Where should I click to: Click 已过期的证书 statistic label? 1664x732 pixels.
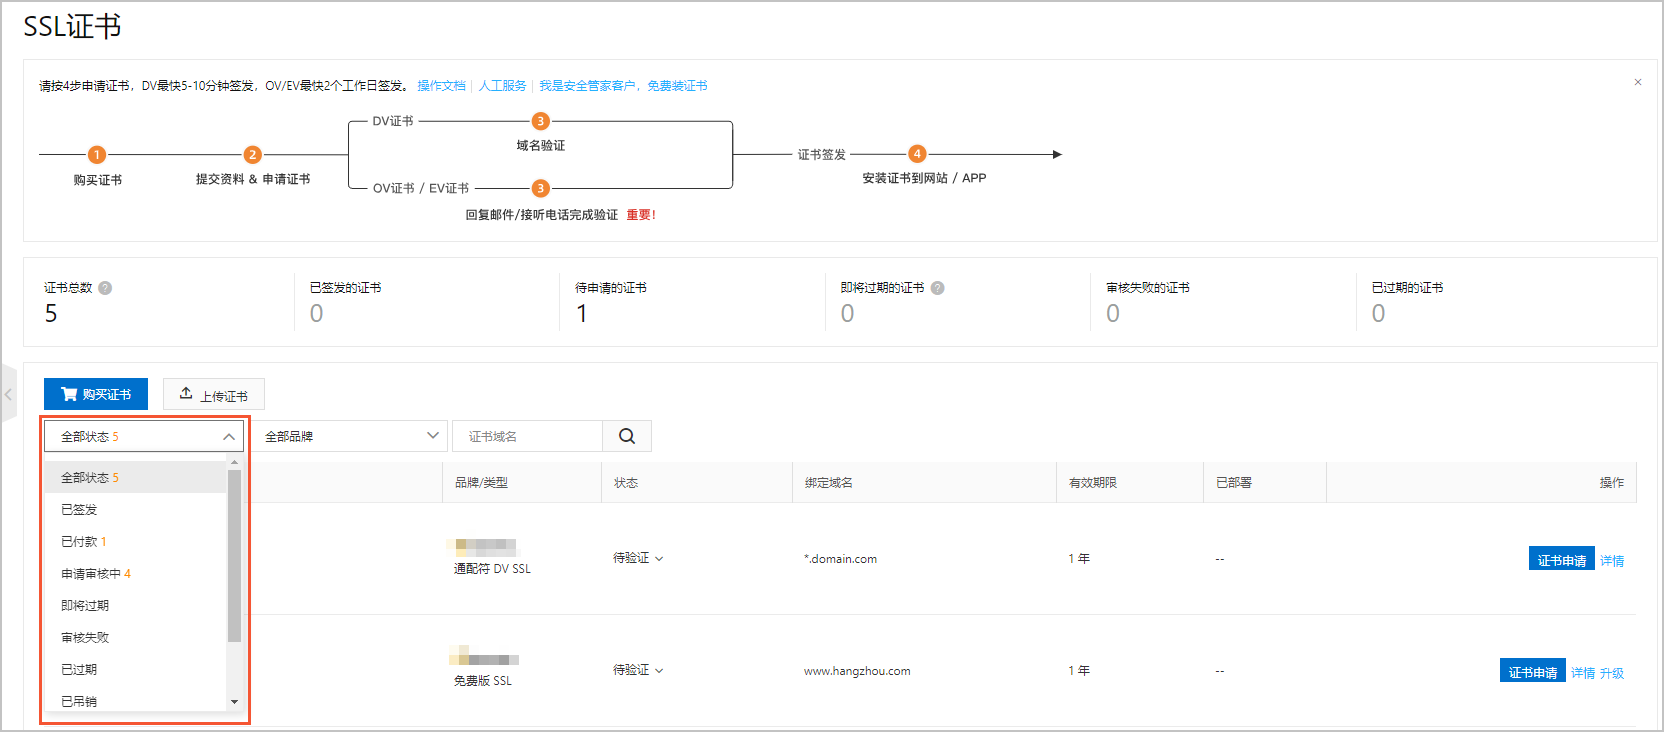point(1407,288)
